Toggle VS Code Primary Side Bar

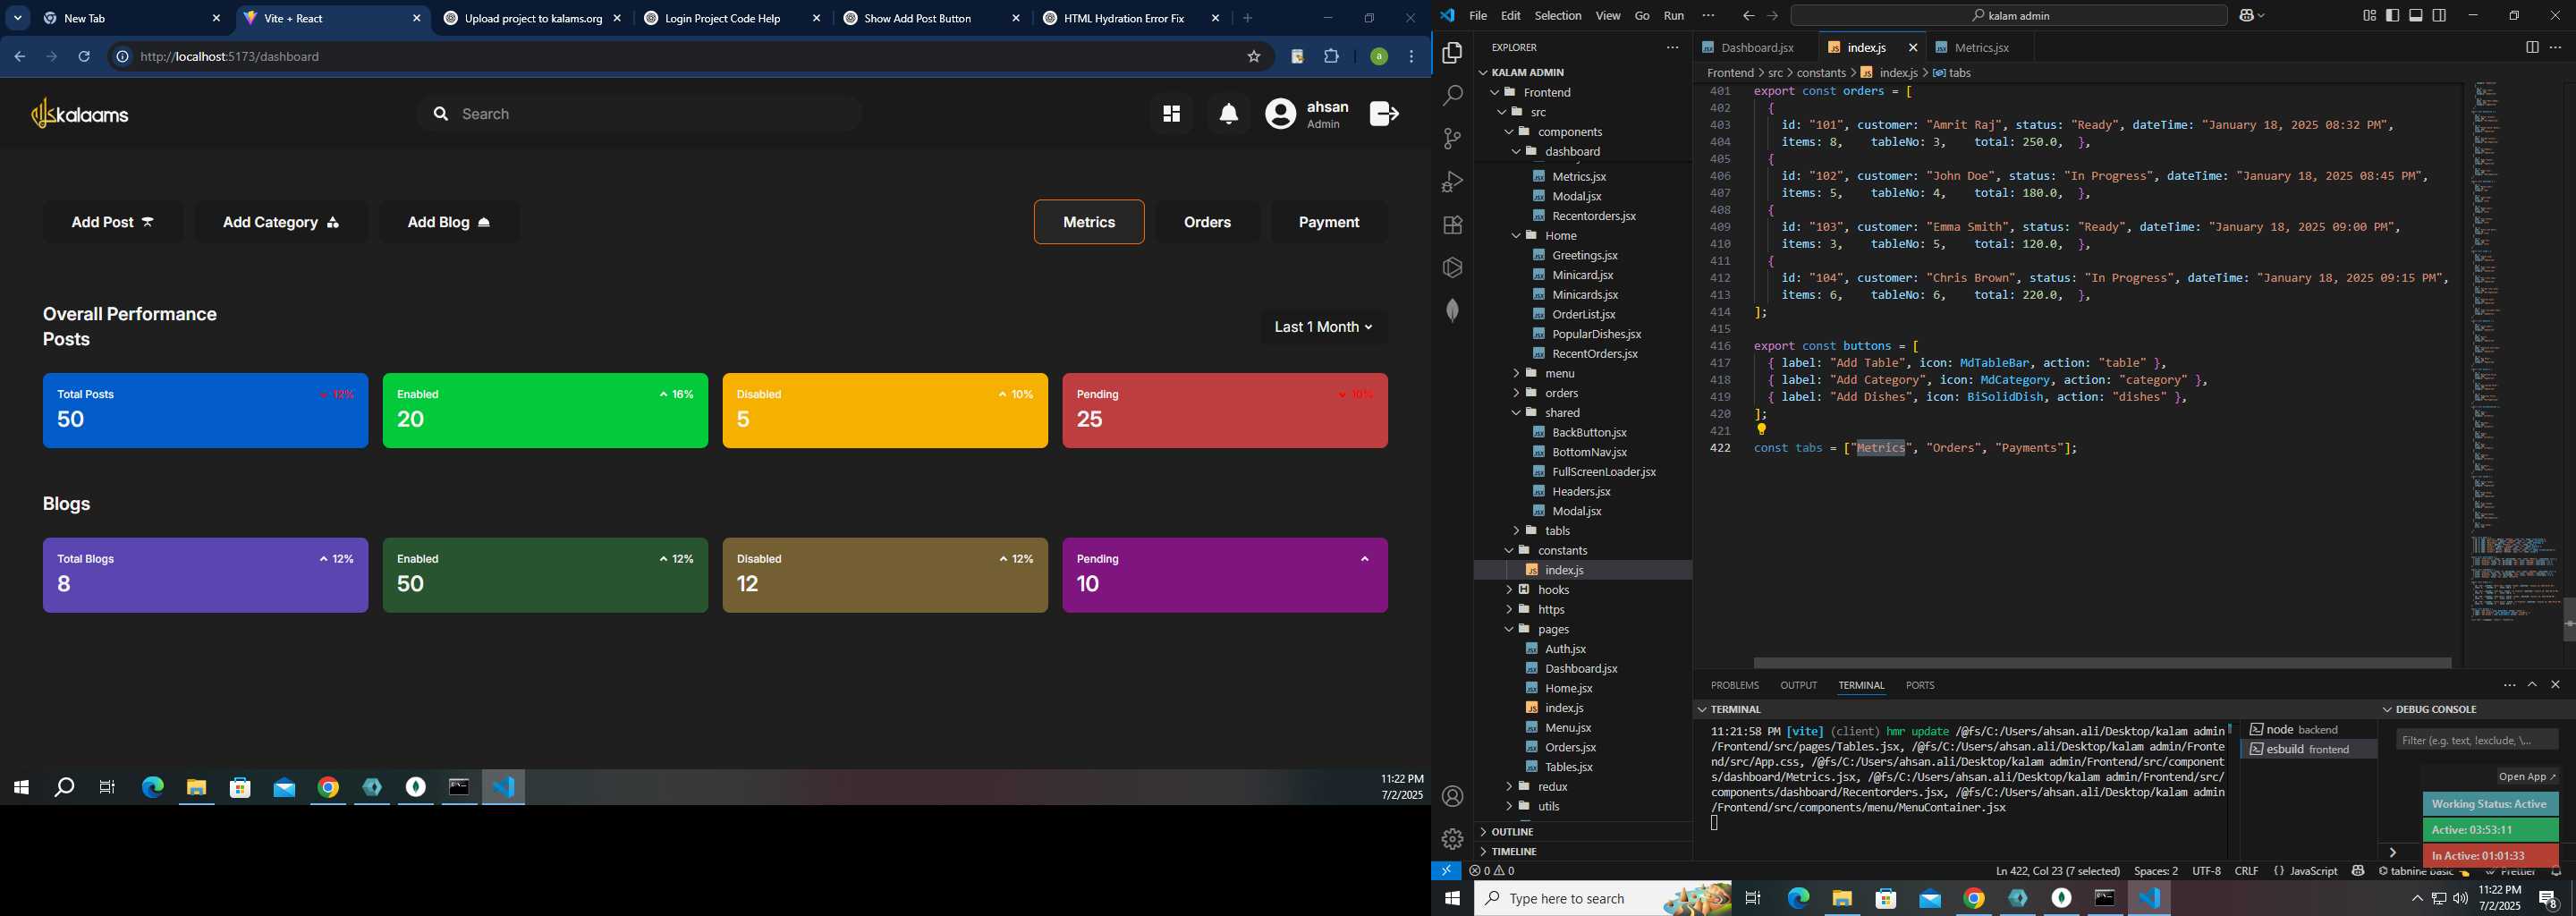(x=2393, y=15)
